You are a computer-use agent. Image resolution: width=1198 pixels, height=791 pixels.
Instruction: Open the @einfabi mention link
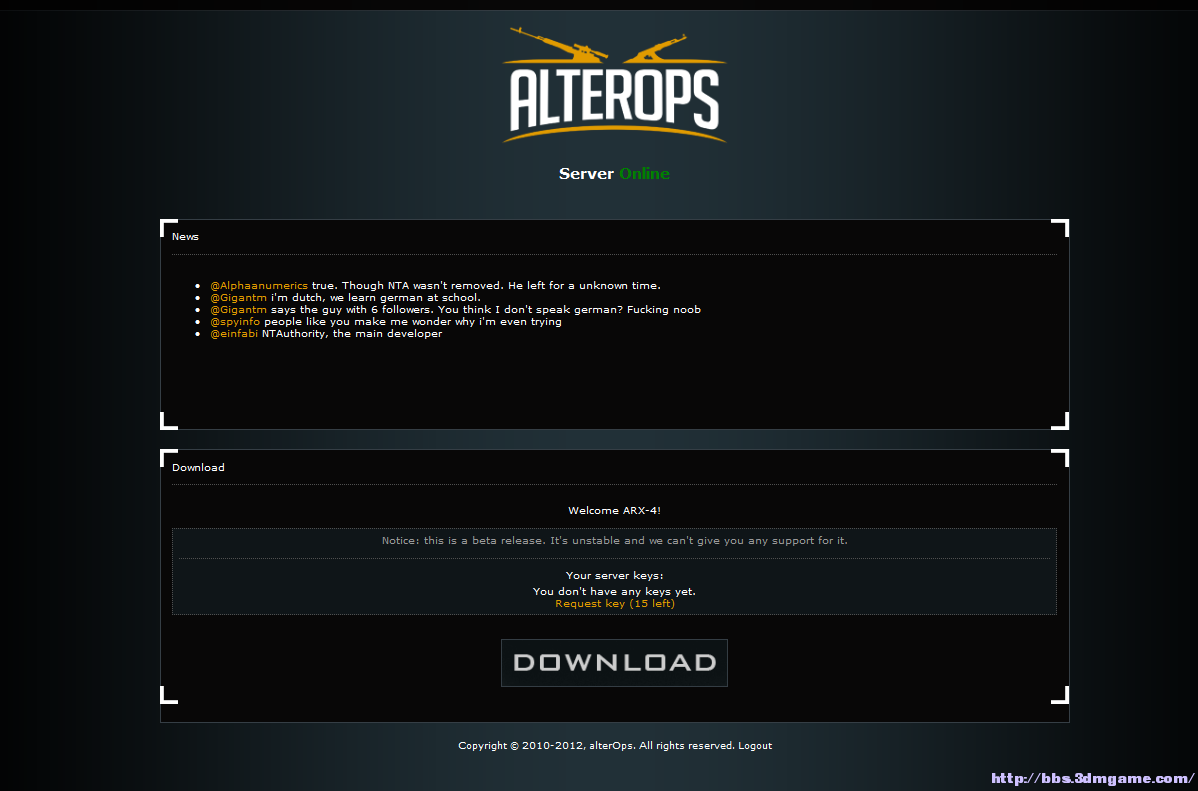[x=234, y=334]
